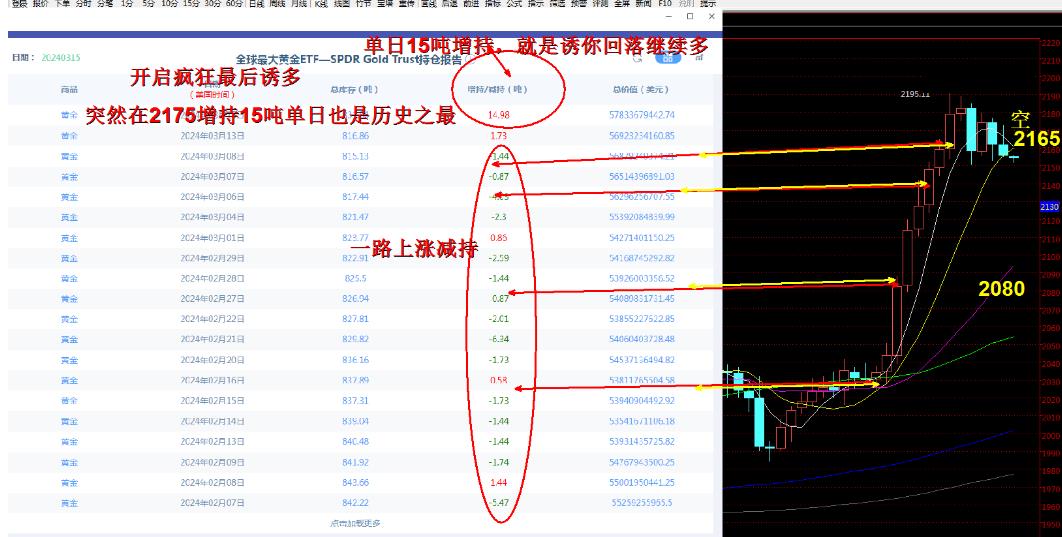Click inventory value 843.66

[x=356, y=482]
